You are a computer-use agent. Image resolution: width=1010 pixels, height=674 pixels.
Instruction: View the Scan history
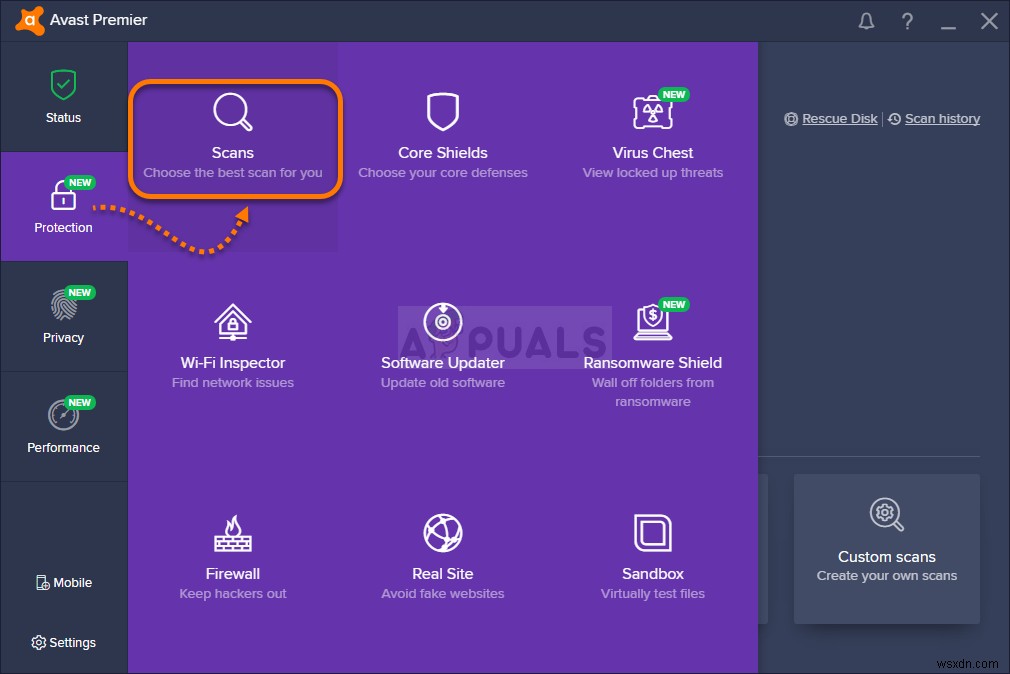point(941,118)
